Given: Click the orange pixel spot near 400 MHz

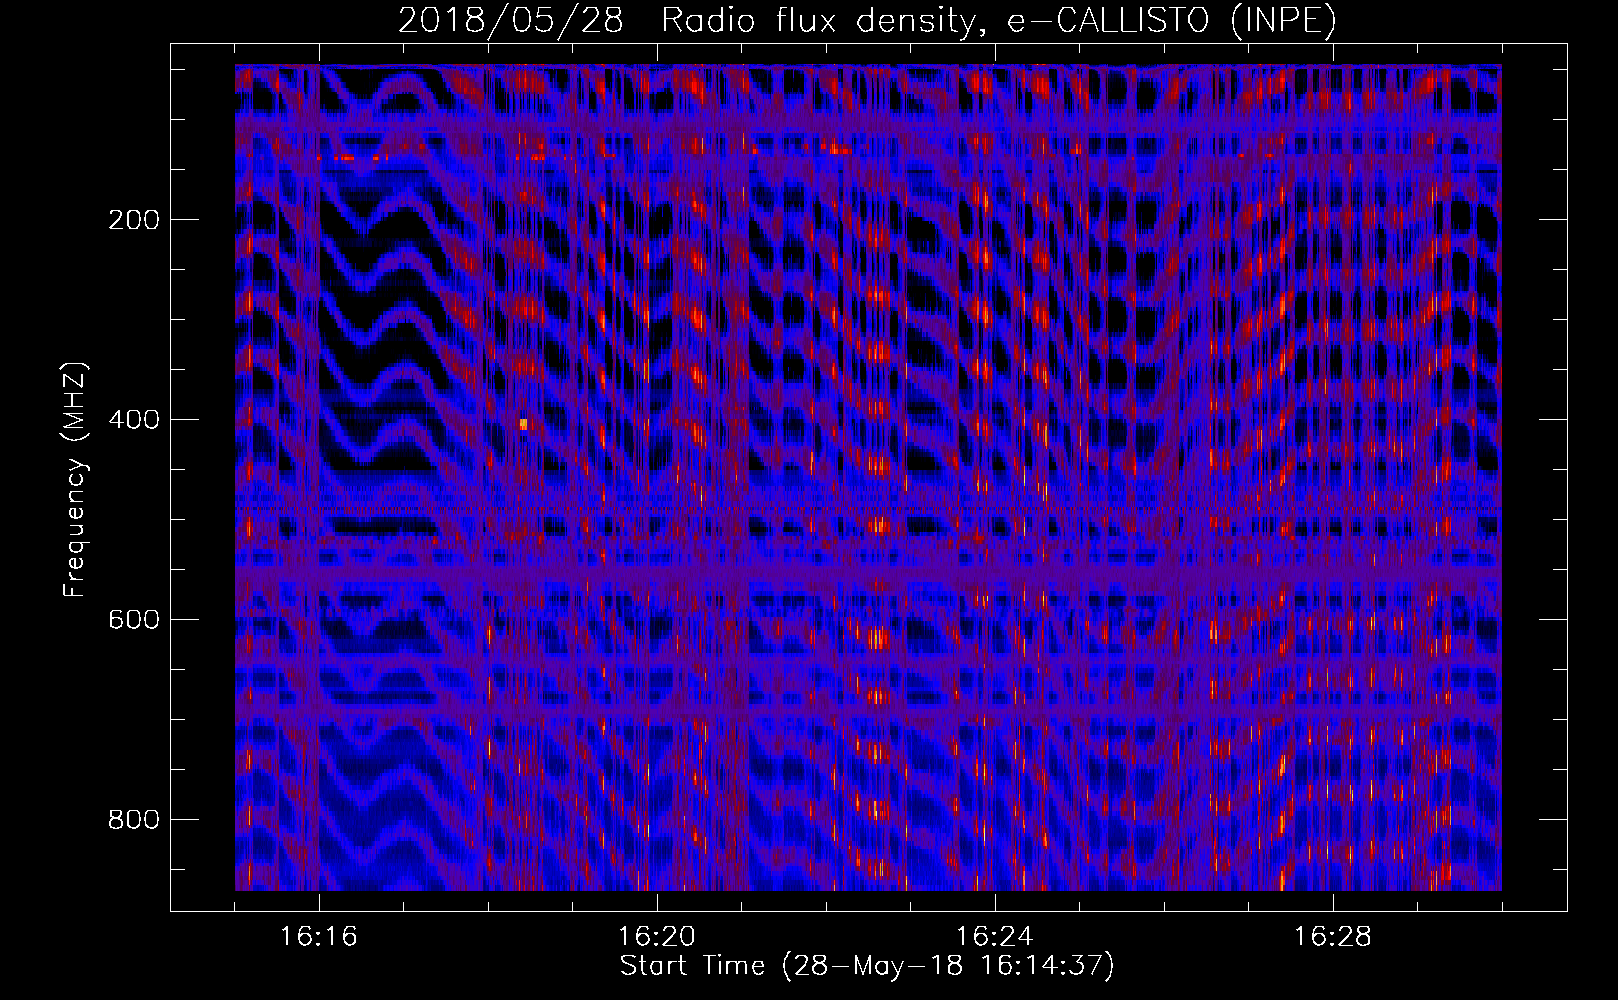Looking at the screenshot, I should [523, 424].
